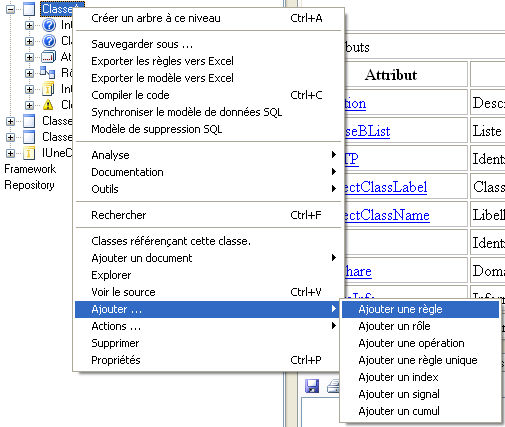This screenshot has width=505, height=427.
Task: Click the first blue question mark icon
Action: pos(49,25)
